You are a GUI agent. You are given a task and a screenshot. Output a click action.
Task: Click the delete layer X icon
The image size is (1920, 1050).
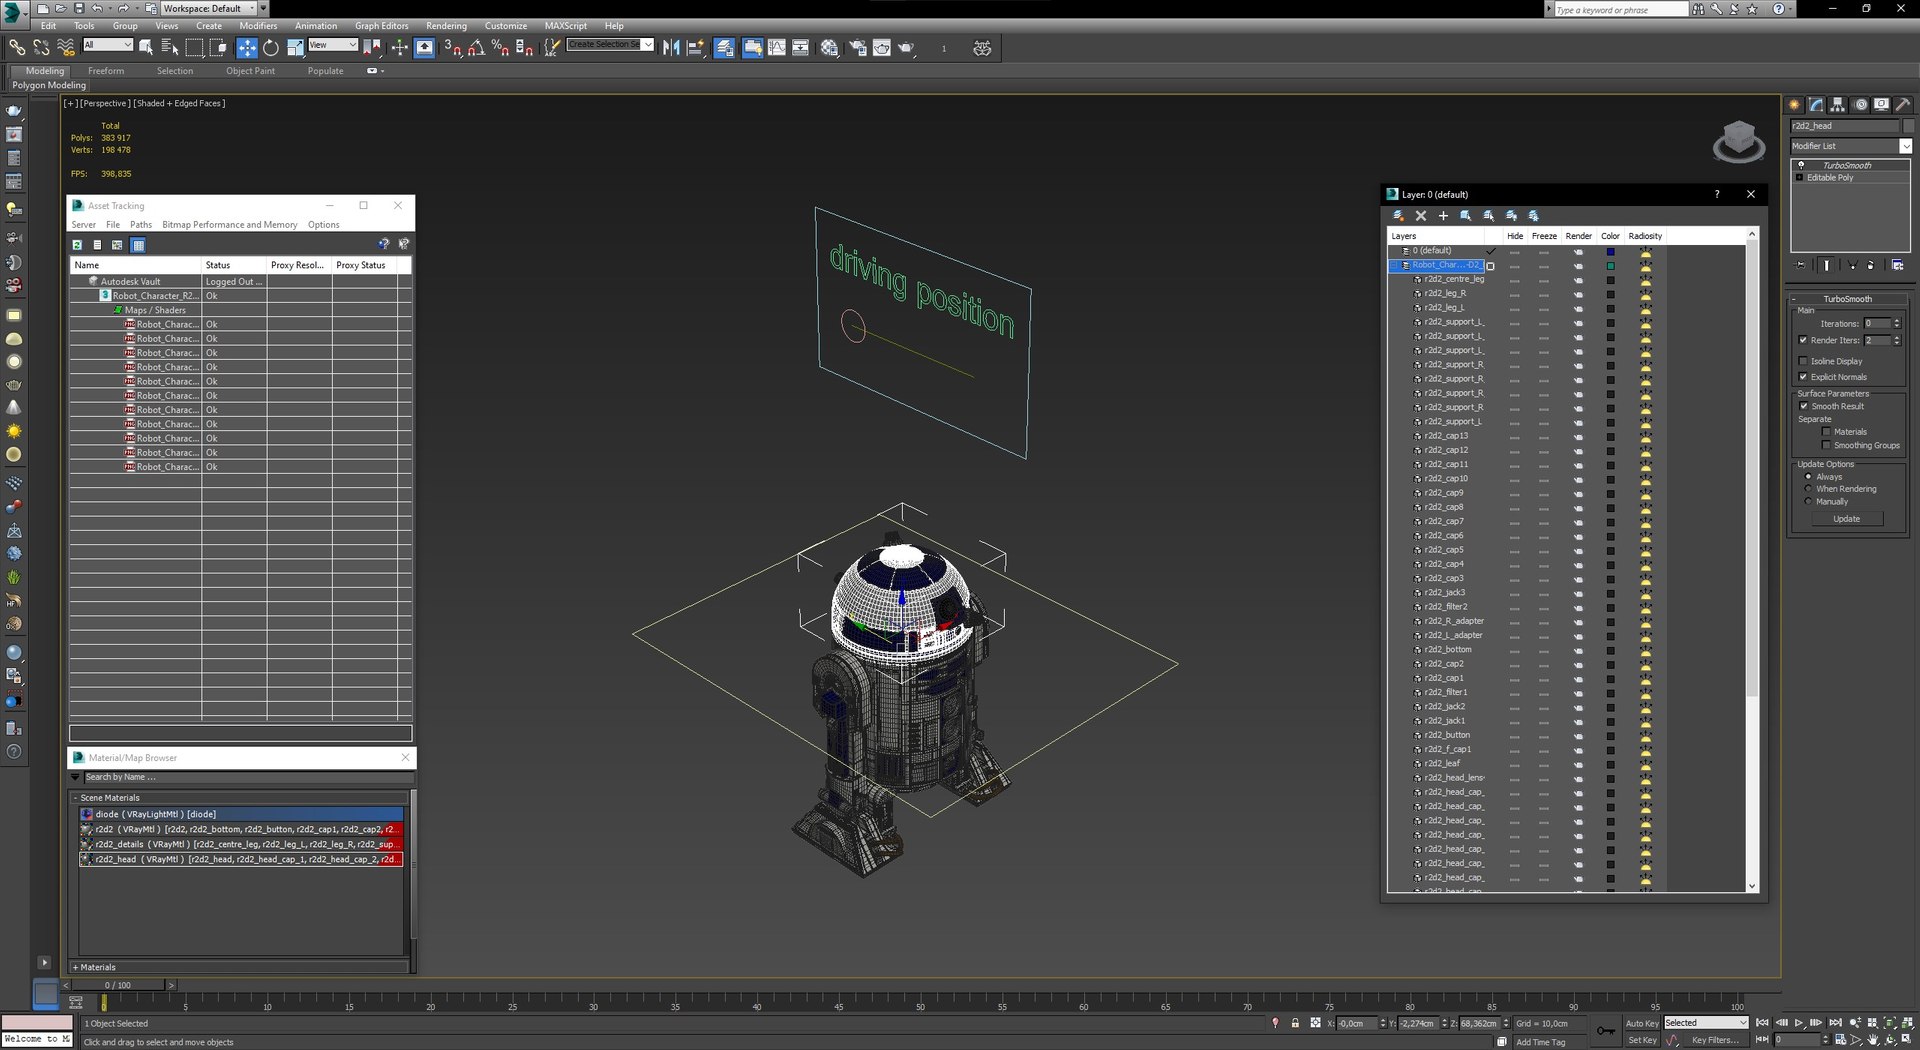[1420, 215]
